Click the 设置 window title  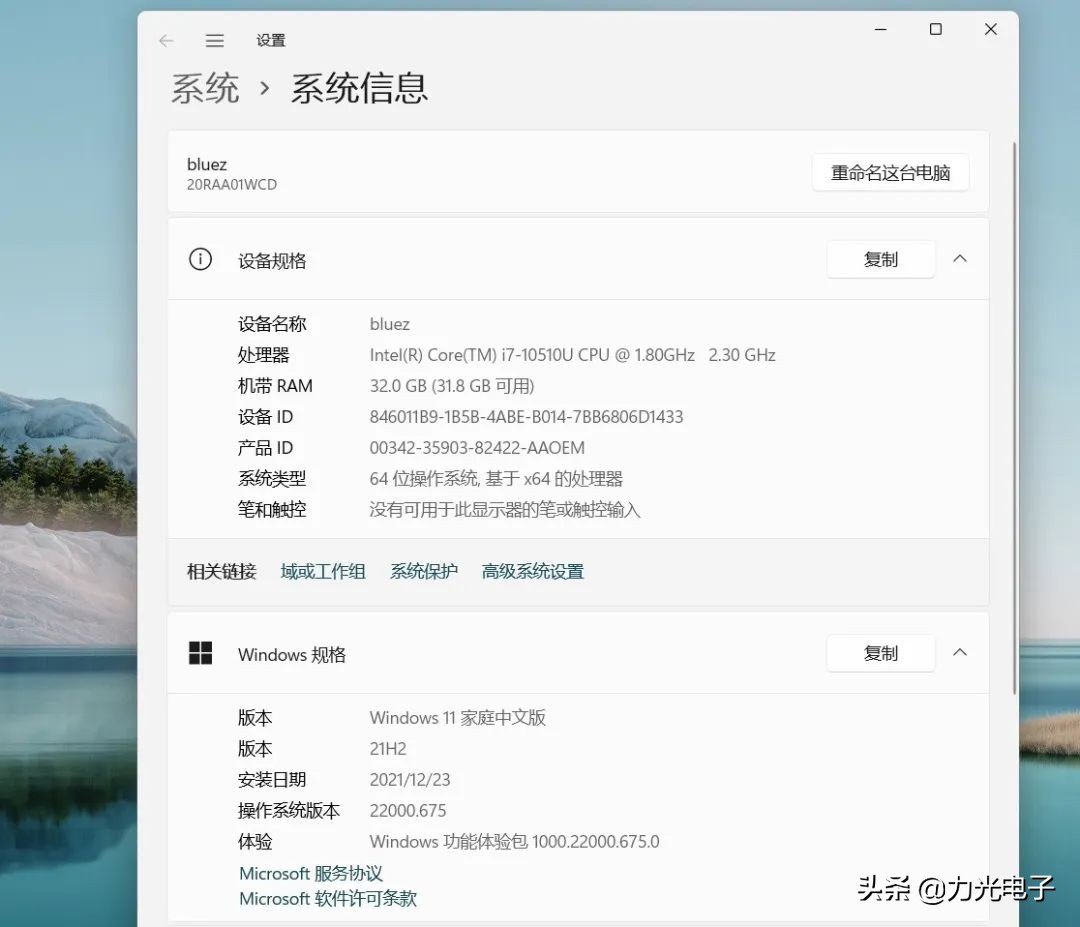tap(271, 41)
